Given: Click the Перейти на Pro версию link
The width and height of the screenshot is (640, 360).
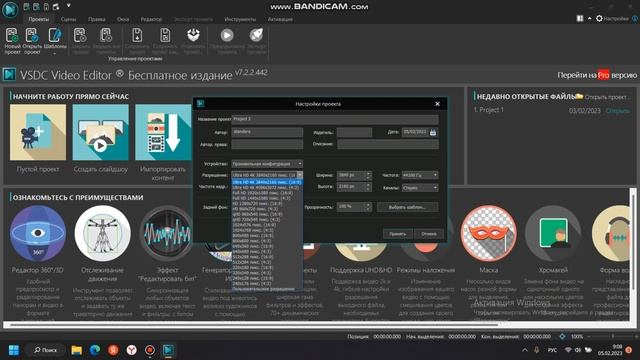Looking at the screenshot, I should (x=597, y=75).
